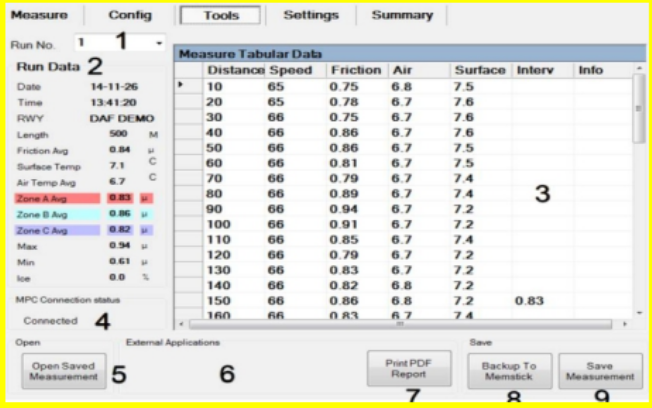Select the purple Zone C Avg label
The height and width of the screenshot is (408, 652).
[x=56, y=229]
